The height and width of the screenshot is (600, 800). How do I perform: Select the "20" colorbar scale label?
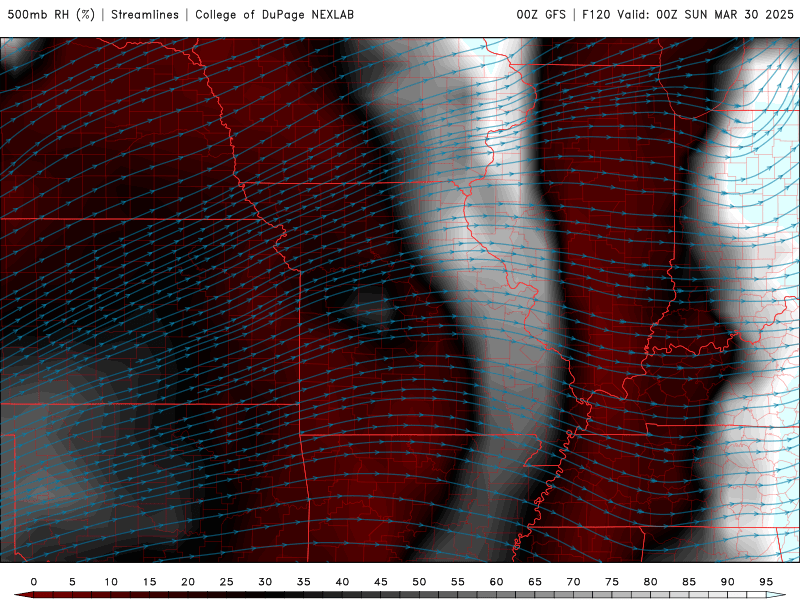[x=188, y=582]
